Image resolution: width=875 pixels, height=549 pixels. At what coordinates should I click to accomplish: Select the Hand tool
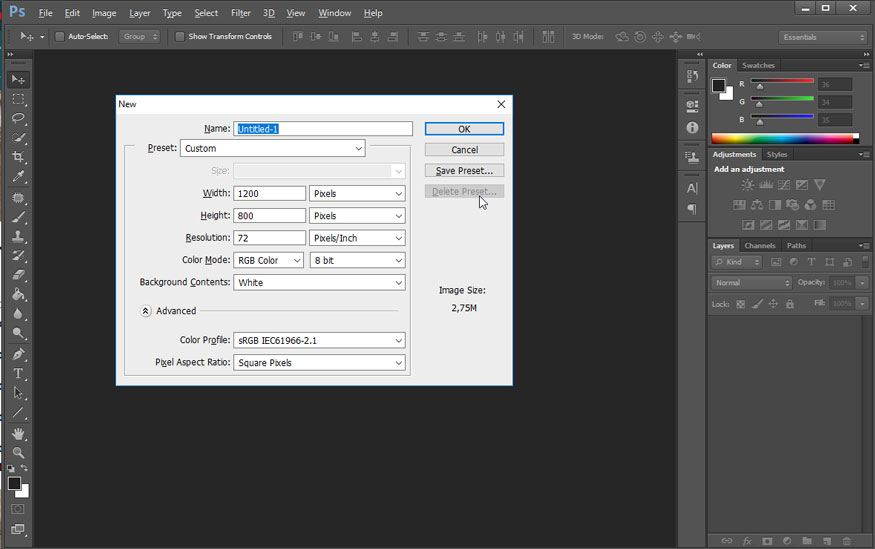(x=18, y=433)
